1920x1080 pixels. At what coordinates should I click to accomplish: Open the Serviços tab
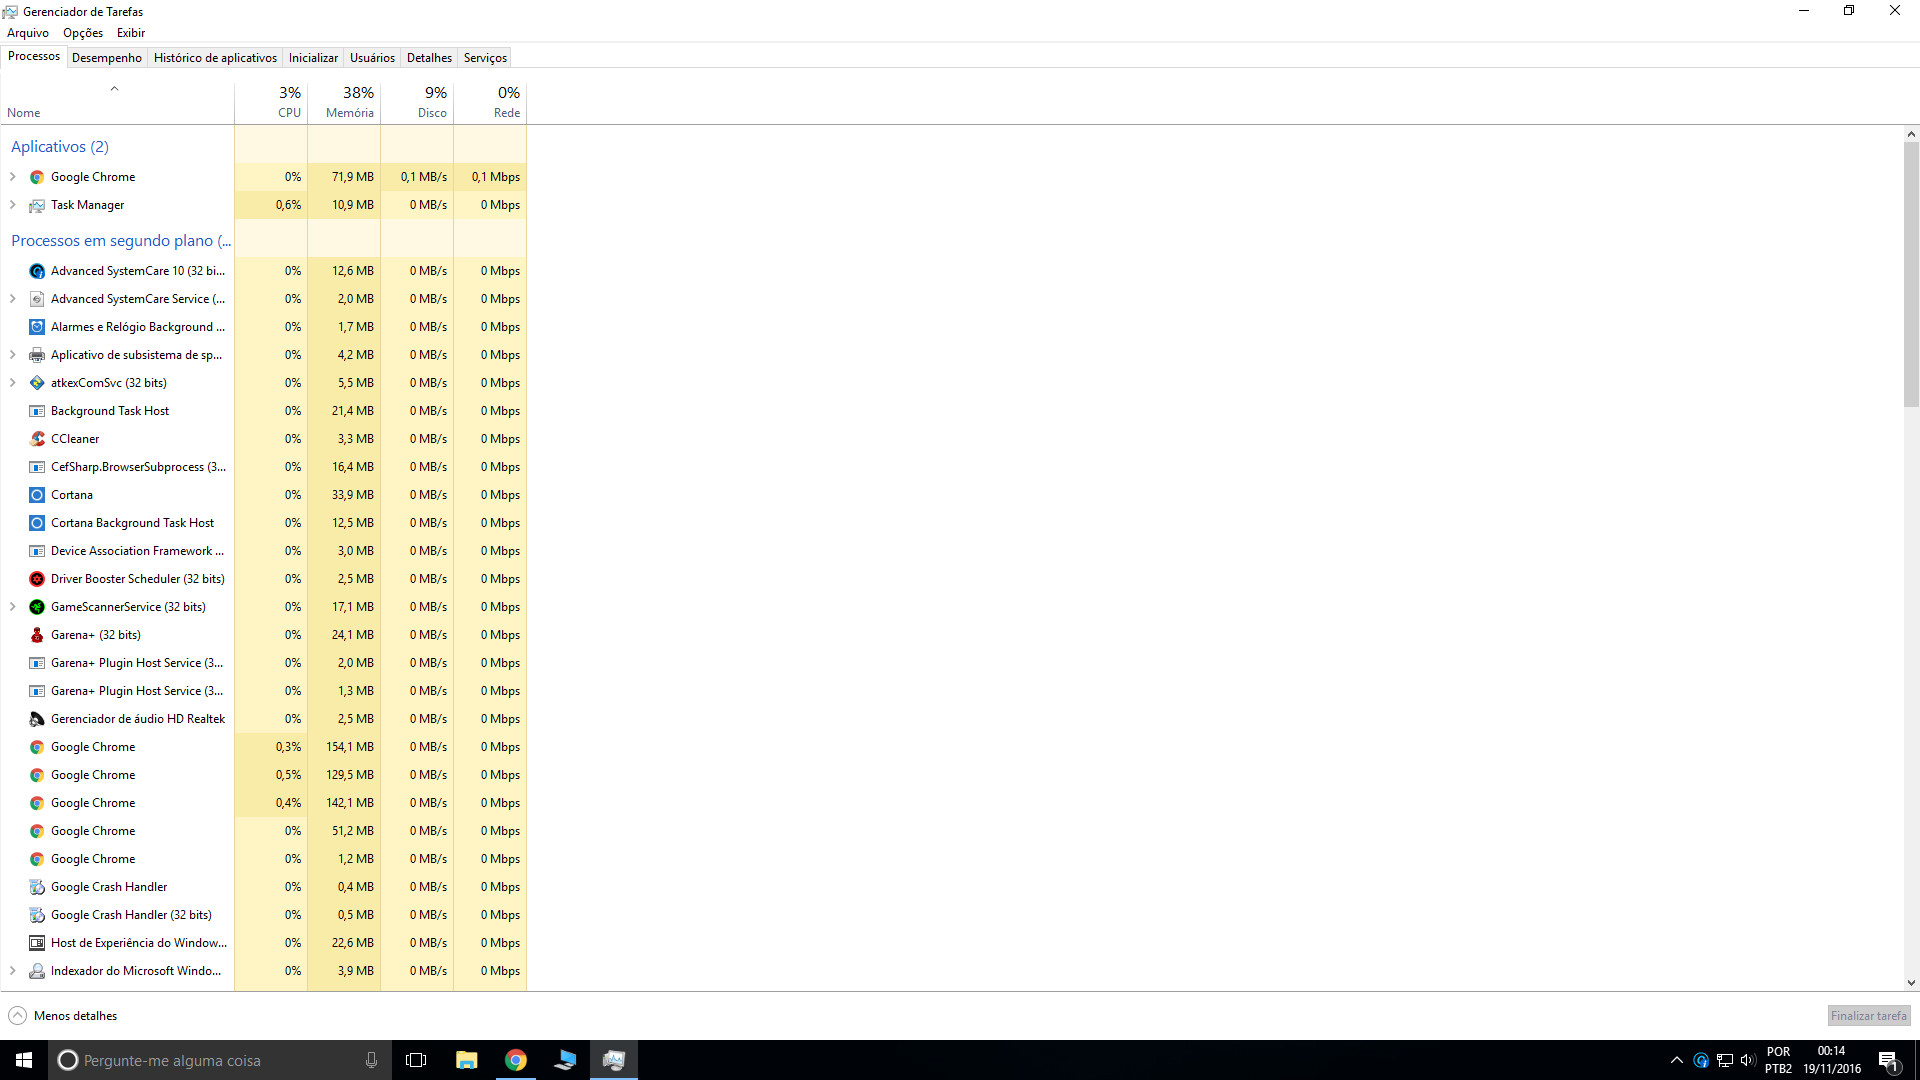[485, 58]
